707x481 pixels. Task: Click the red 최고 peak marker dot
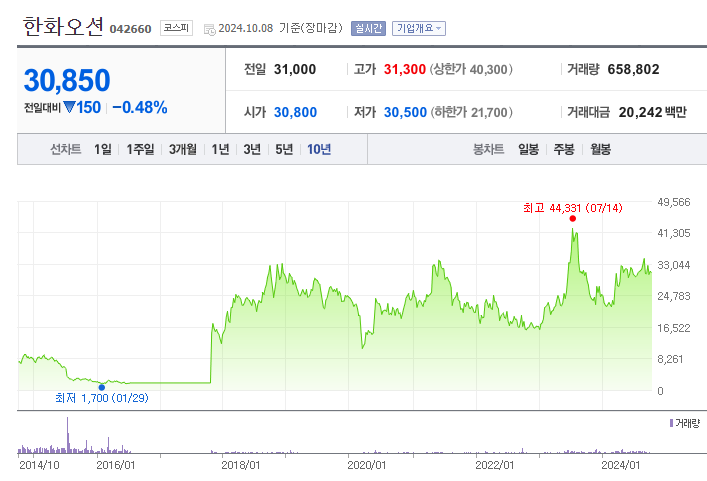point(573,219)
